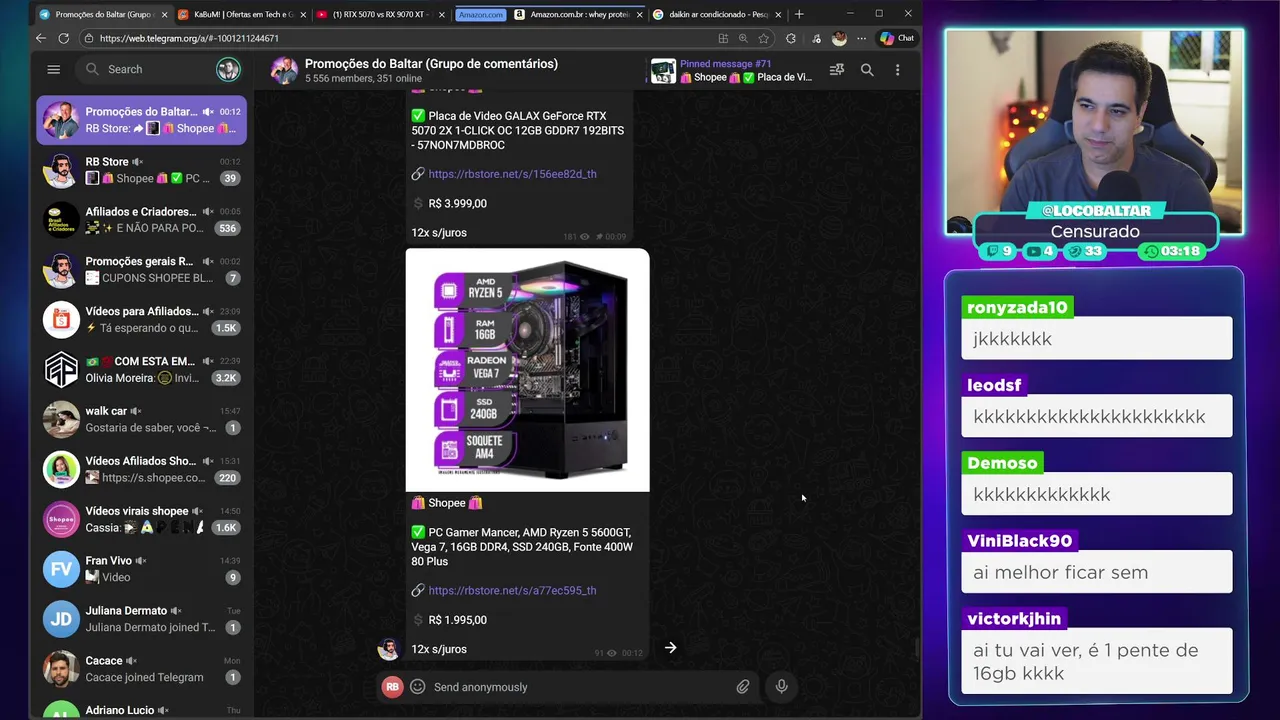Viewport: 1280px width, 720px height.
Task: Click the R$ 1.995,00 price text
Action: pyautogui.click(x=458, y=620)
